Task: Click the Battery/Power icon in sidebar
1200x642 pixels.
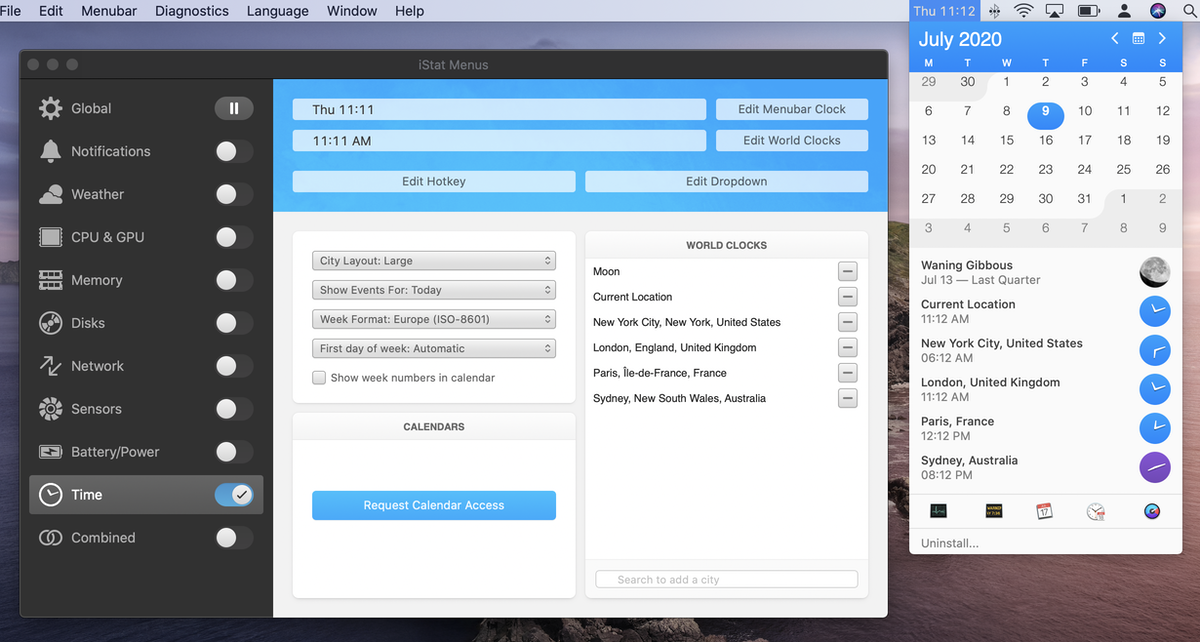Action: coord(50,452)
